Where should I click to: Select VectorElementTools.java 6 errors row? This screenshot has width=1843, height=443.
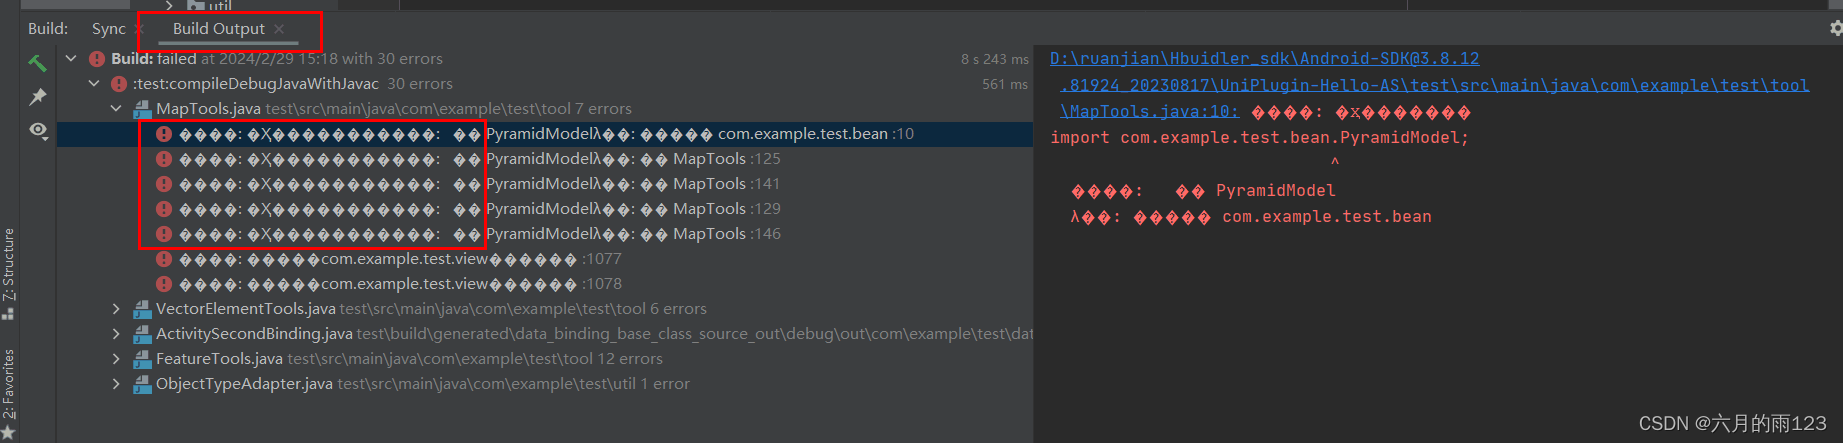[545, 309]
